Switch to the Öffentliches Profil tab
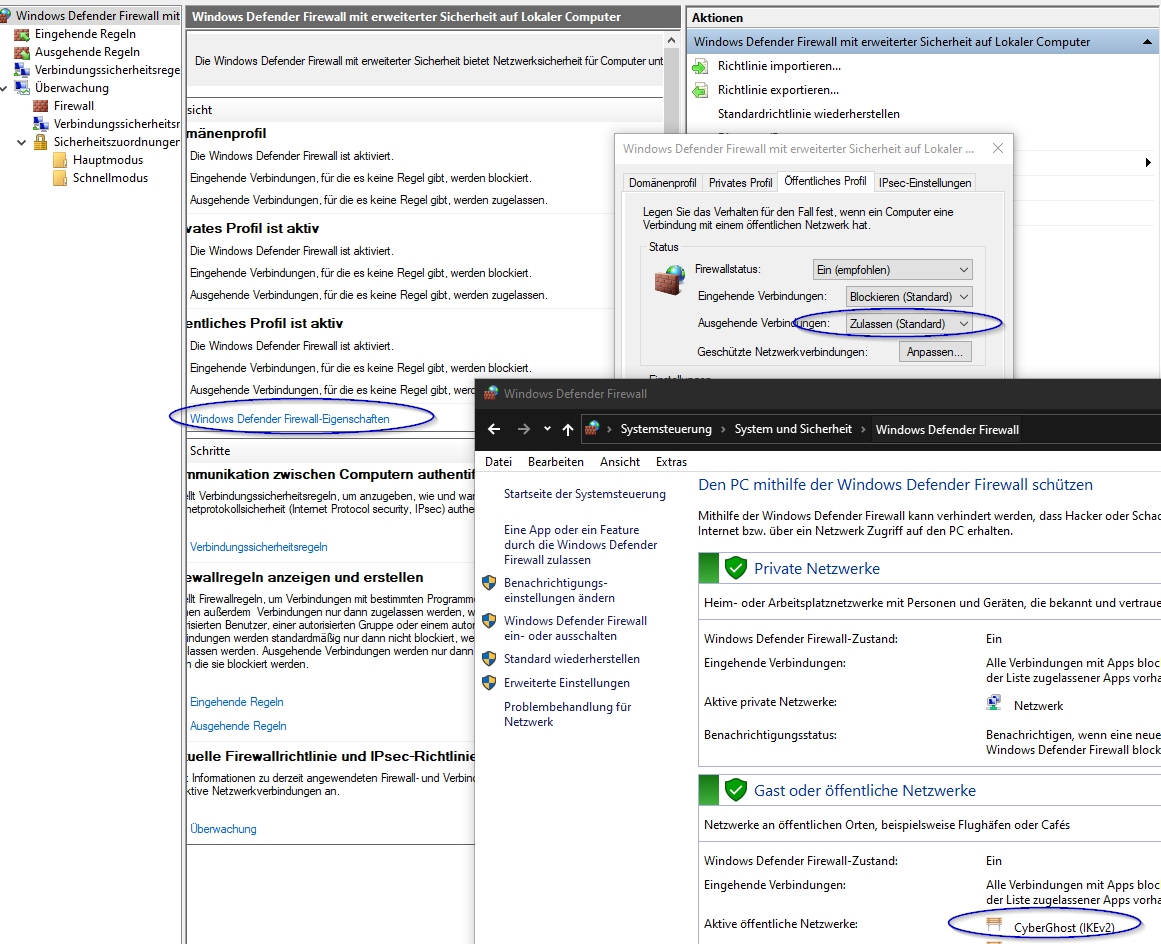Screen dimensions: 1161x944 click(825, 181)
